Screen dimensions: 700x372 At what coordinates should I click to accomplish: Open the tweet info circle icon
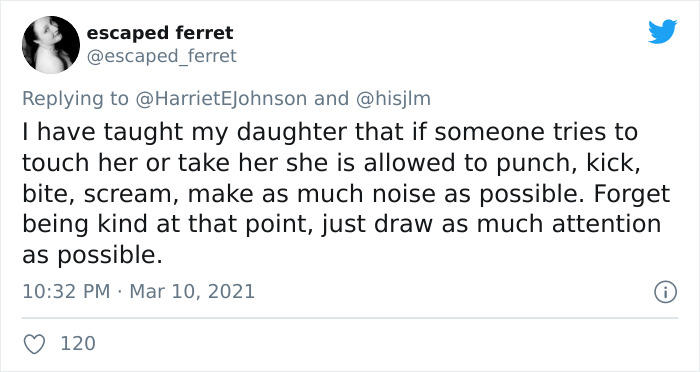(666, 293)
